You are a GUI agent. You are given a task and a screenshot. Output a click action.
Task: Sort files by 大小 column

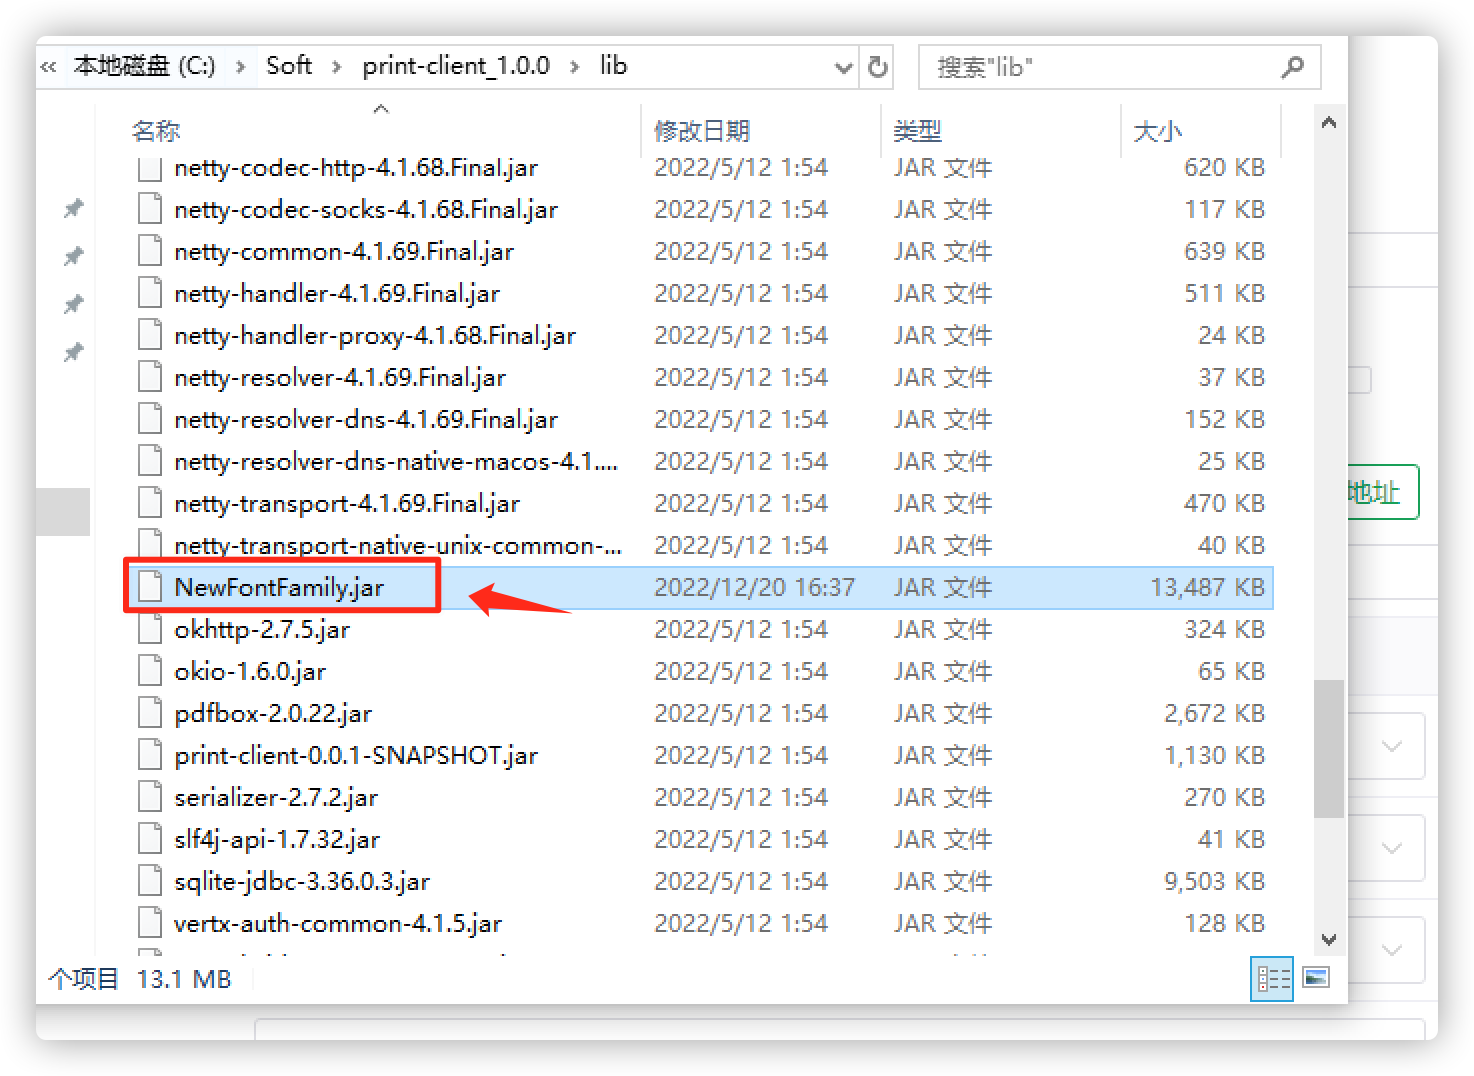(x=1157, y=131)
